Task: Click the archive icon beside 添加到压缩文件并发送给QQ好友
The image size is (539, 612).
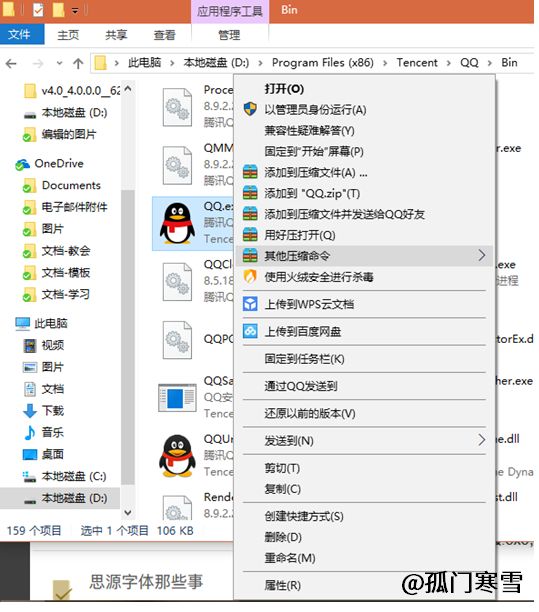Action: coord(250,214)
